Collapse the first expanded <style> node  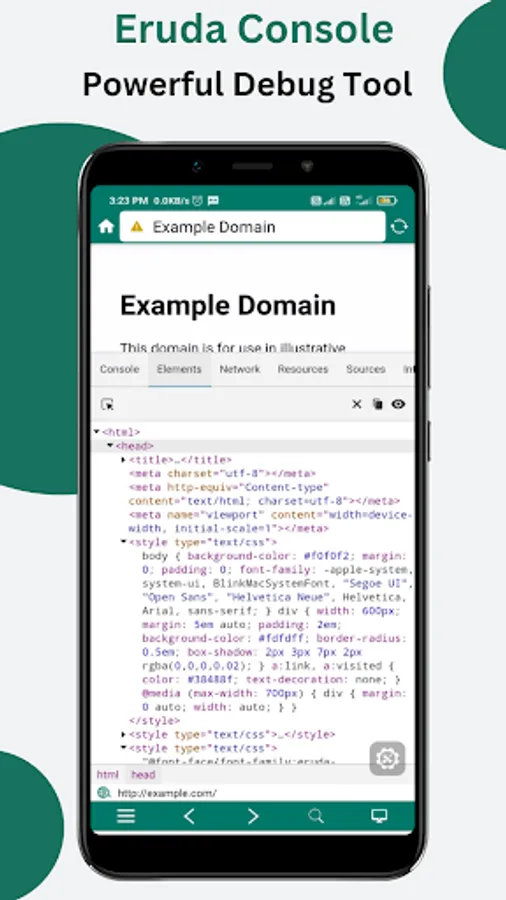pyautogui.click(x=123, y=542)
